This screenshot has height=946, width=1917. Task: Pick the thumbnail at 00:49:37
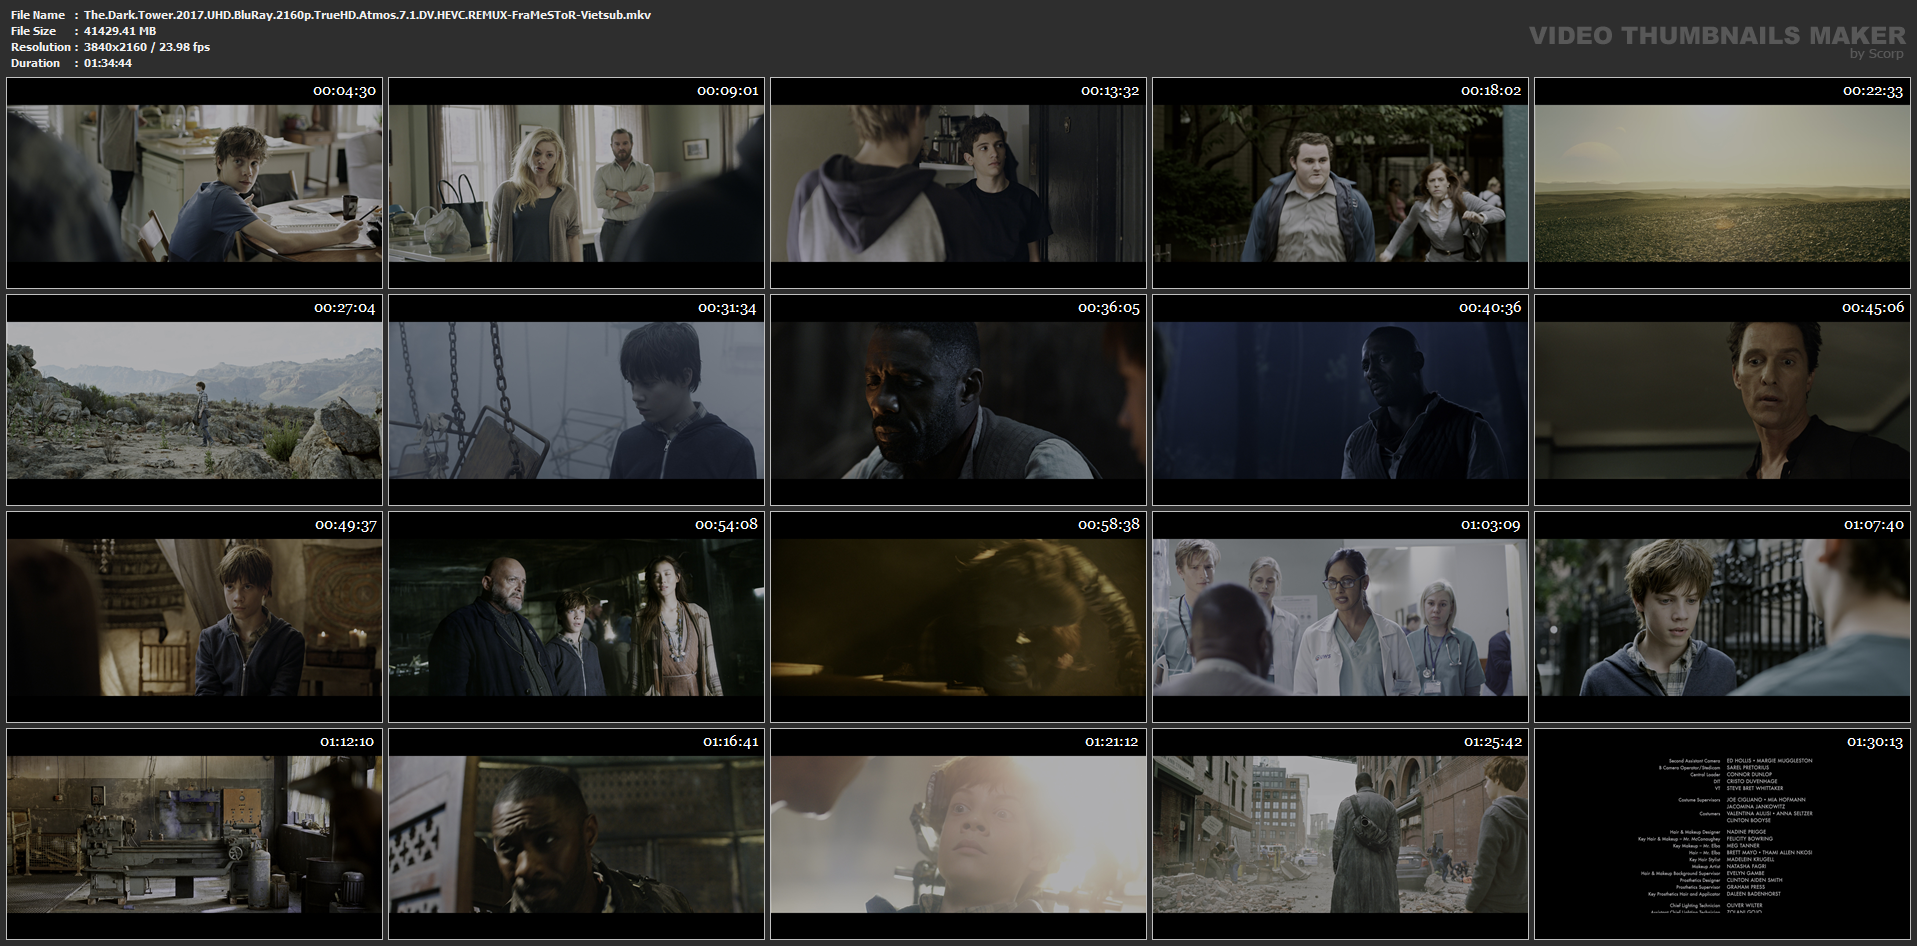click(x=194, y=617)
